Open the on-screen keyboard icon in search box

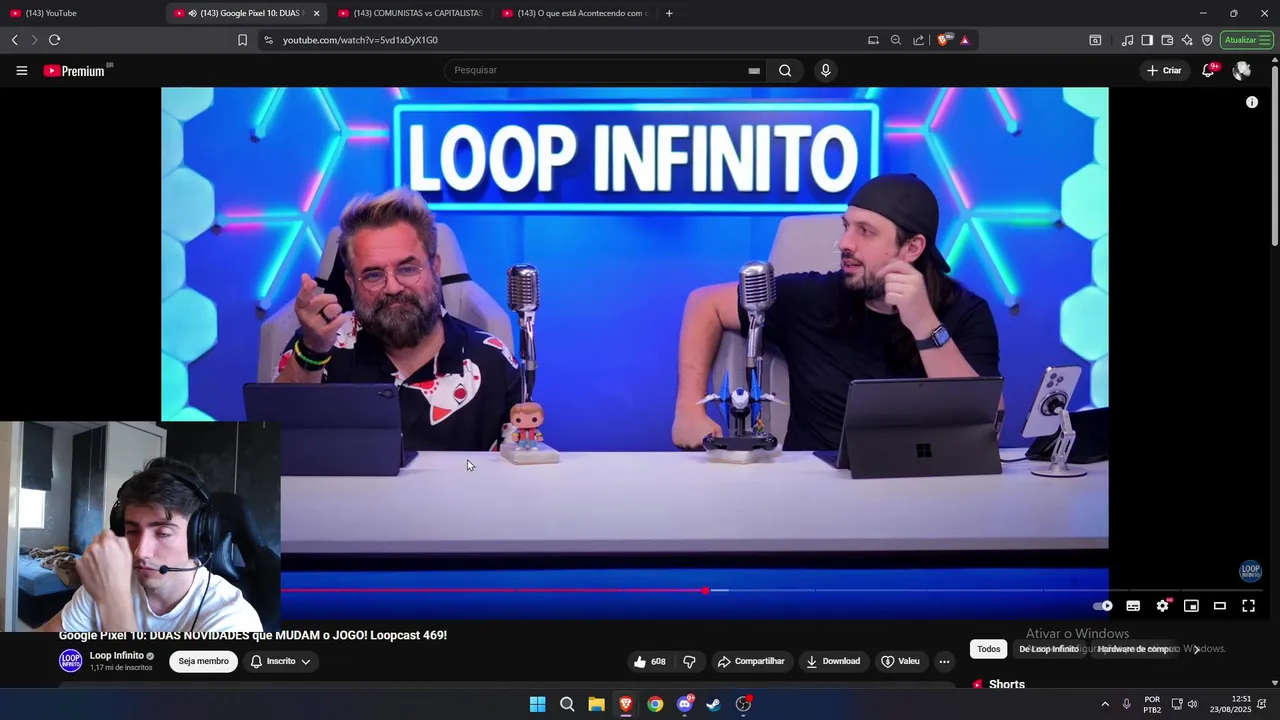click(x=754, y=70)
